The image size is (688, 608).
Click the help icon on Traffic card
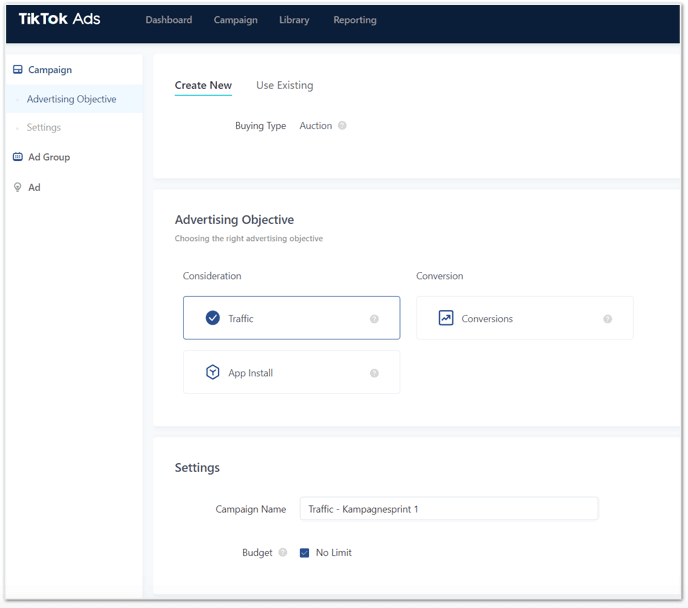[x=374, y=319]
